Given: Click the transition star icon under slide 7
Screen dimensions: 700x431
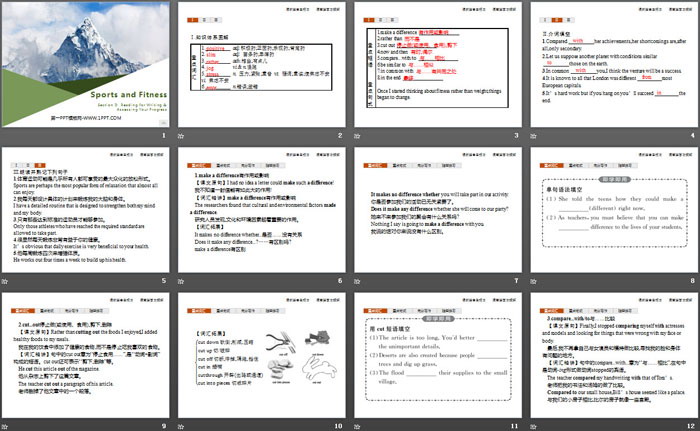Looking at the screenshot, I should (356, 283).
